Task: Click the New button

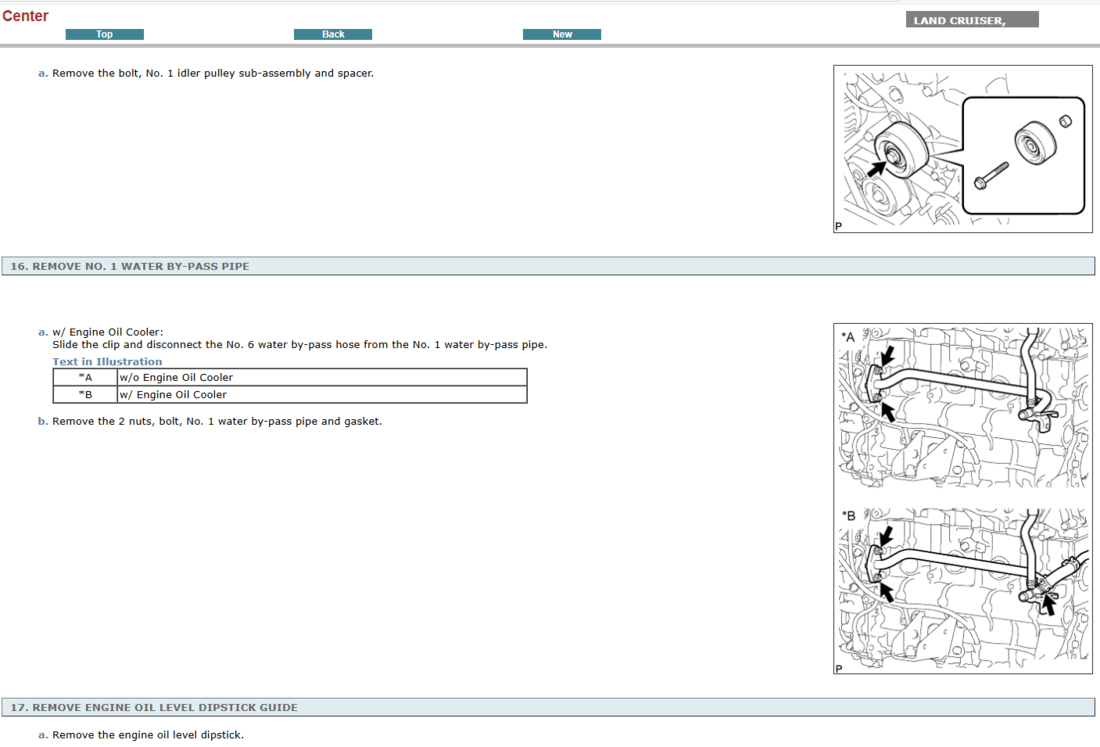Action: (562, 34)
